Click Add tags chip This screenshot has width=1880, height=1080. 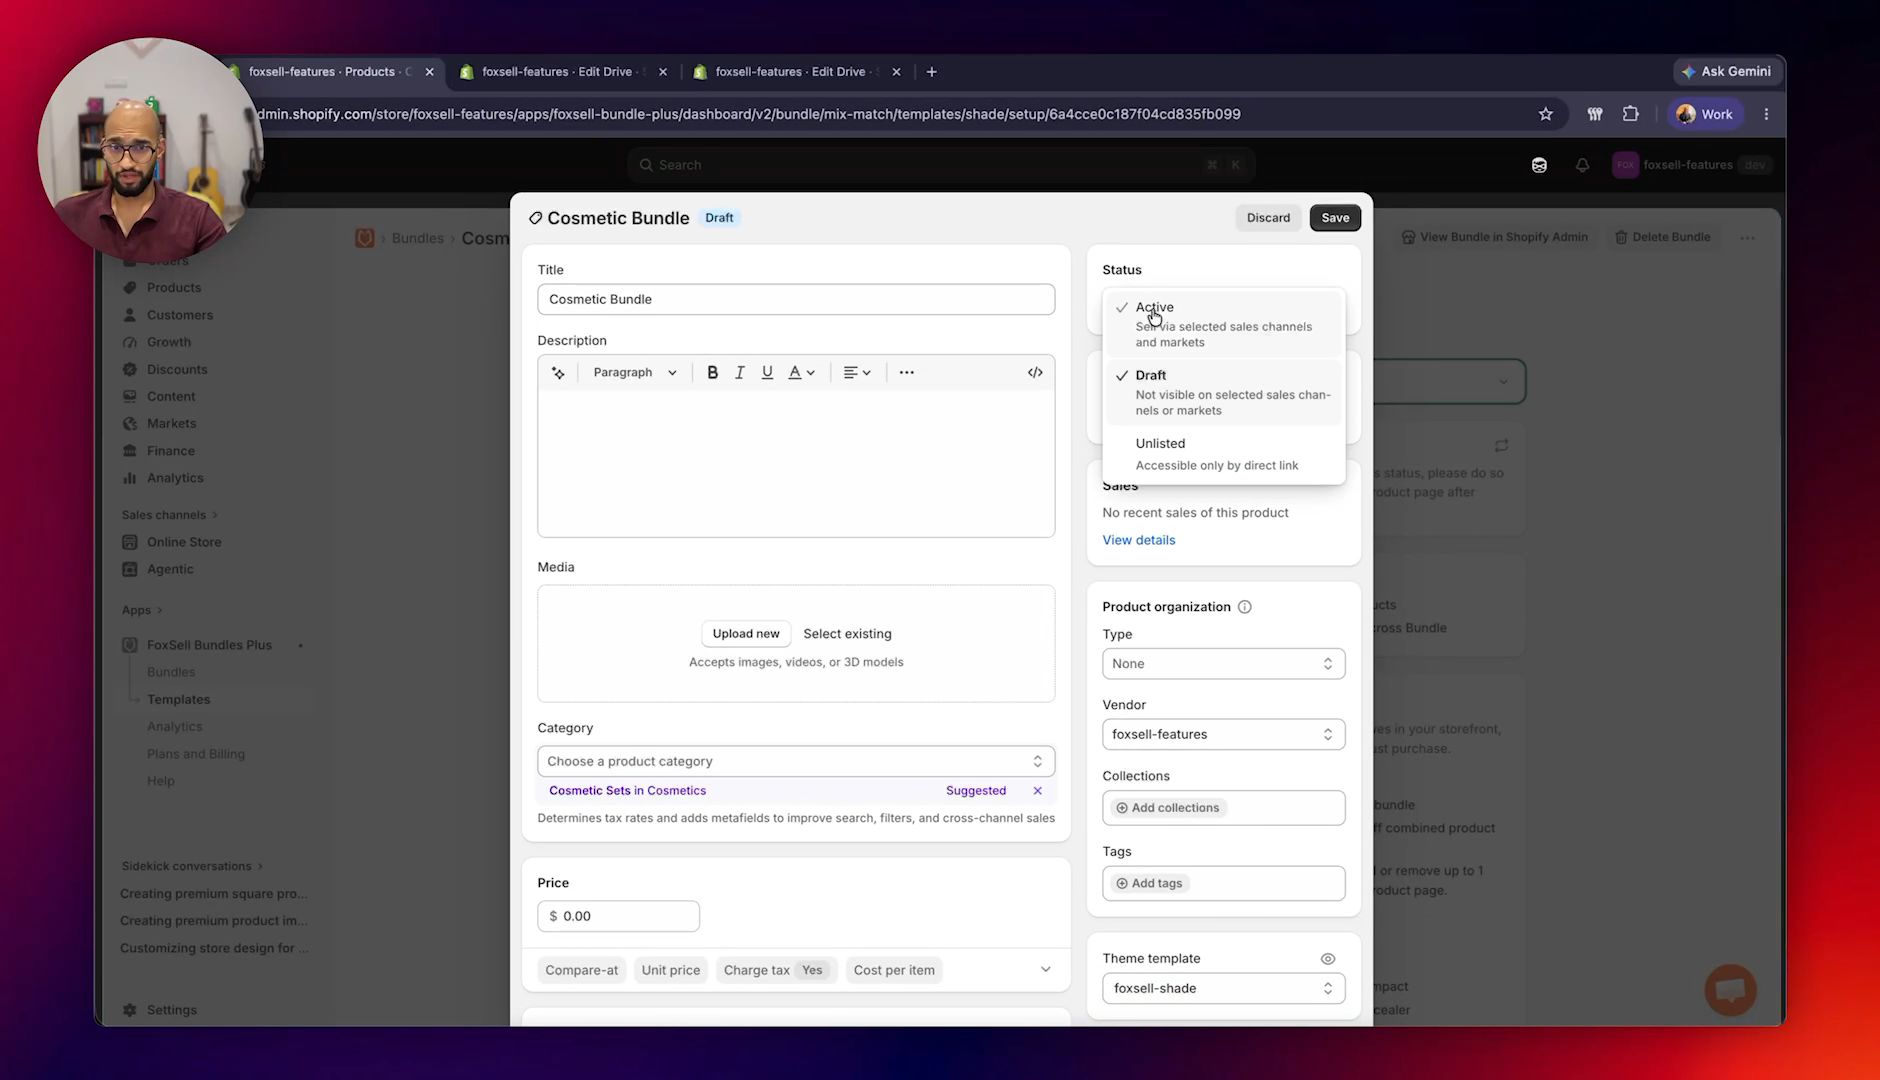pos(1149,883)
